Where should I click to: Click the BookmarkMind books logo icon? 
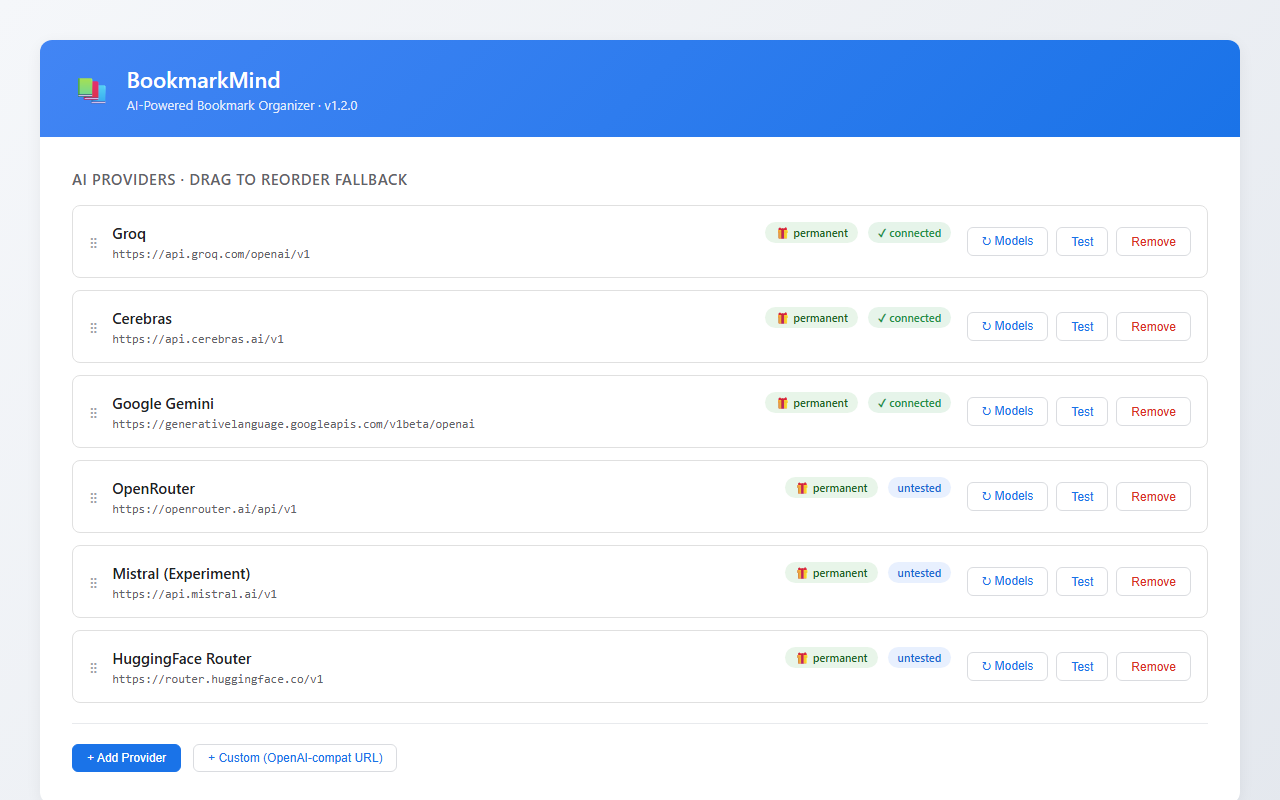92,89
